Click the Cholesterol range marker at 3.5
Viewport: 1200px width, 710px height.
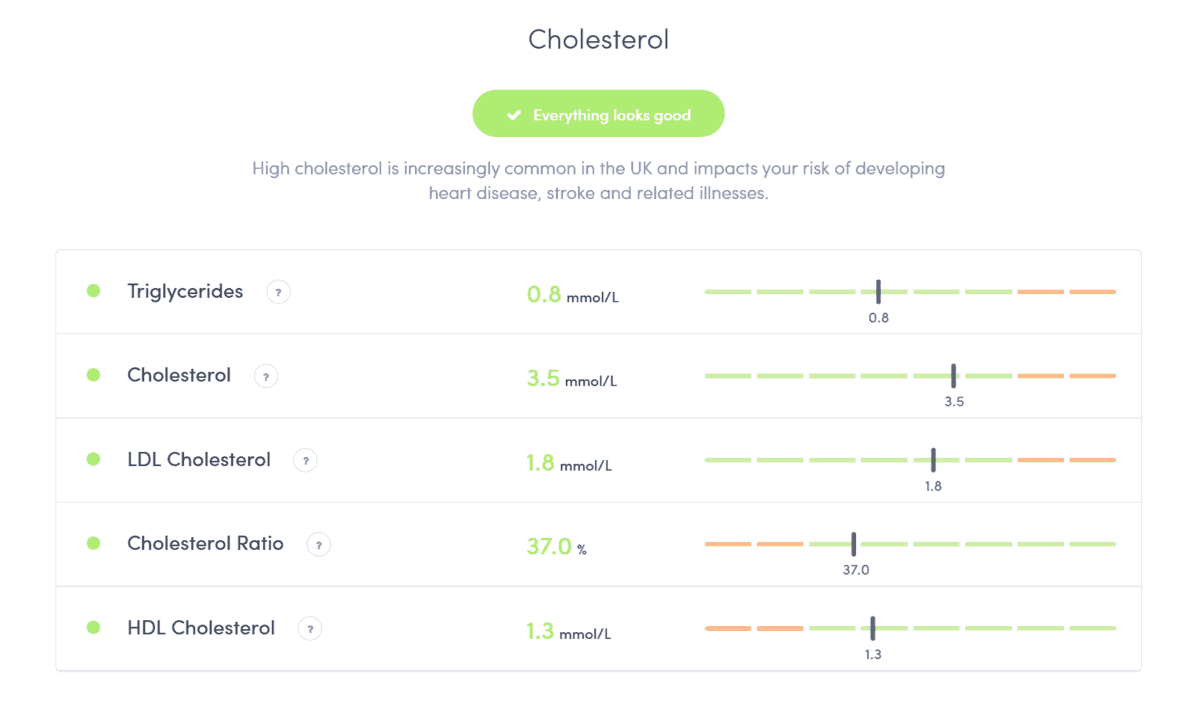tap(954, 375)
